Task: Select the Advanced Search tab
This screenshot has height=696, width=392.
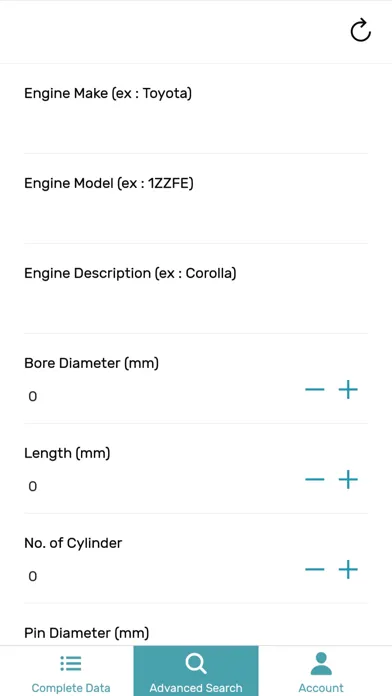Action: pyautogui.click(x=196, y=671)
